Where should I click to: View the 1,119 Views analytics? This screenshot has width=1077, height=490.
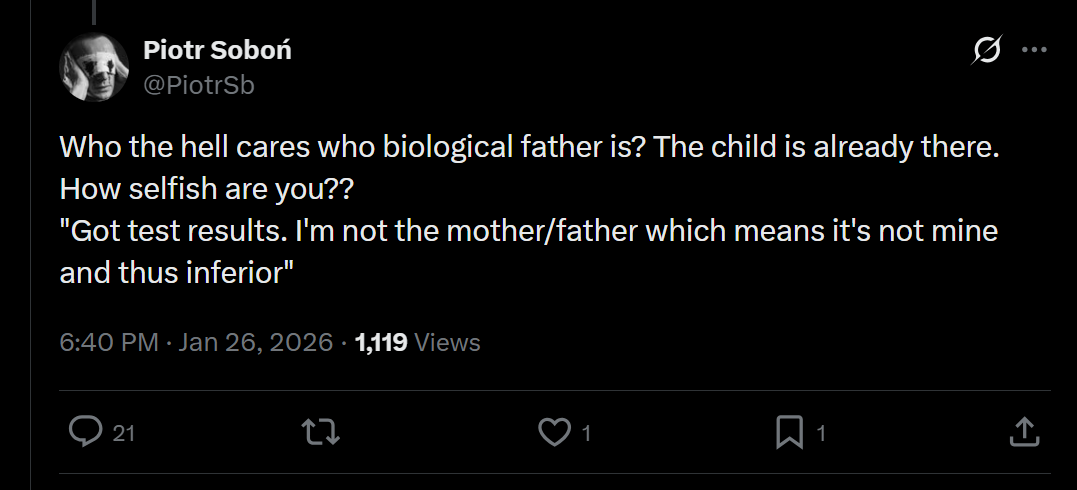[418, 342]
